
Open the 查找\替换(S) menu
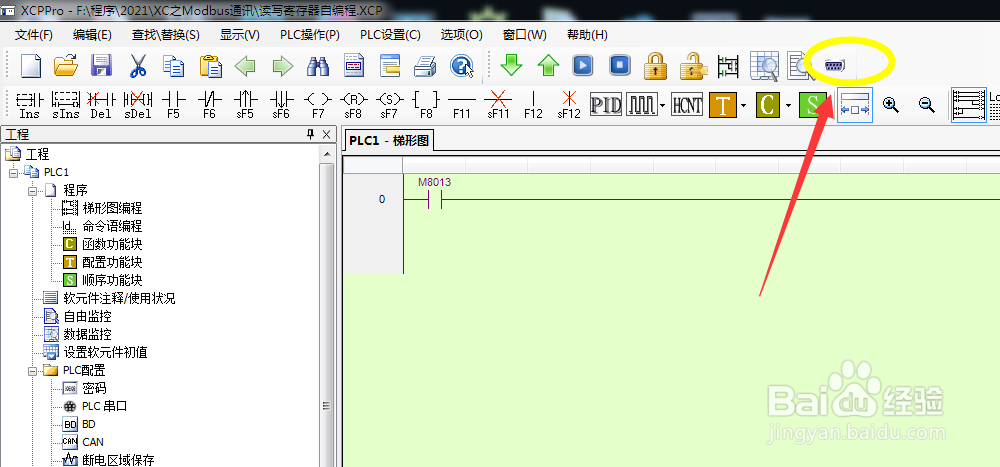[x=166, y=35]
